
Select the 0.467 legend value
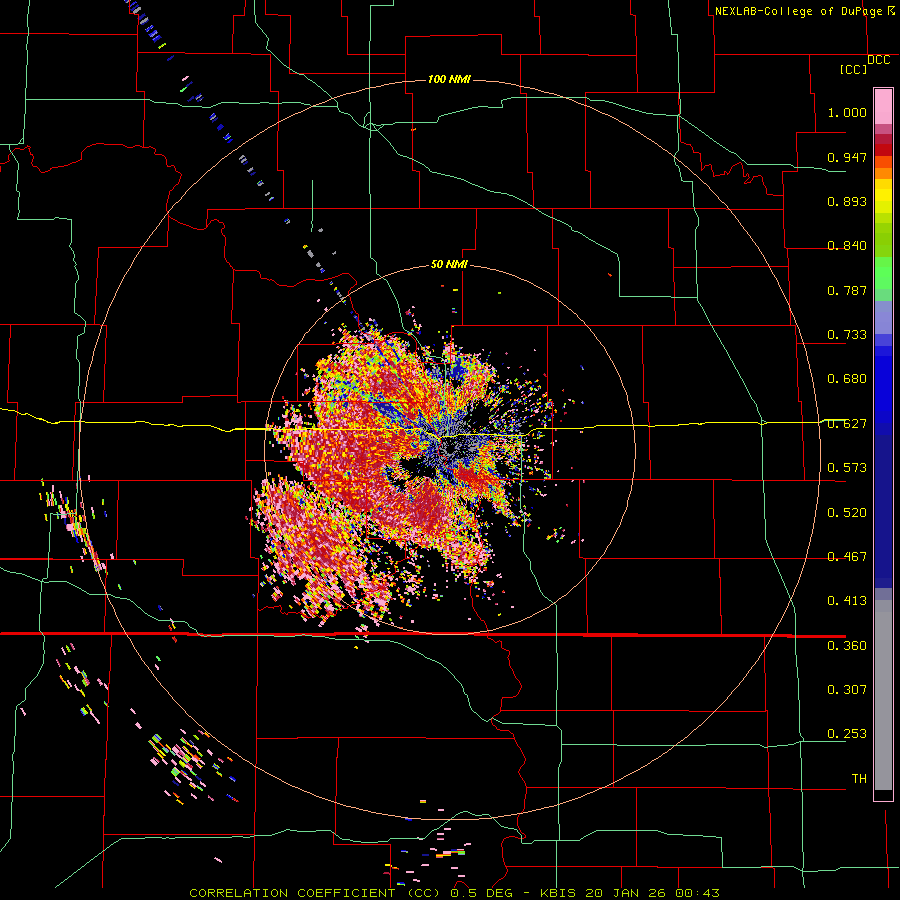coord(847,557)
